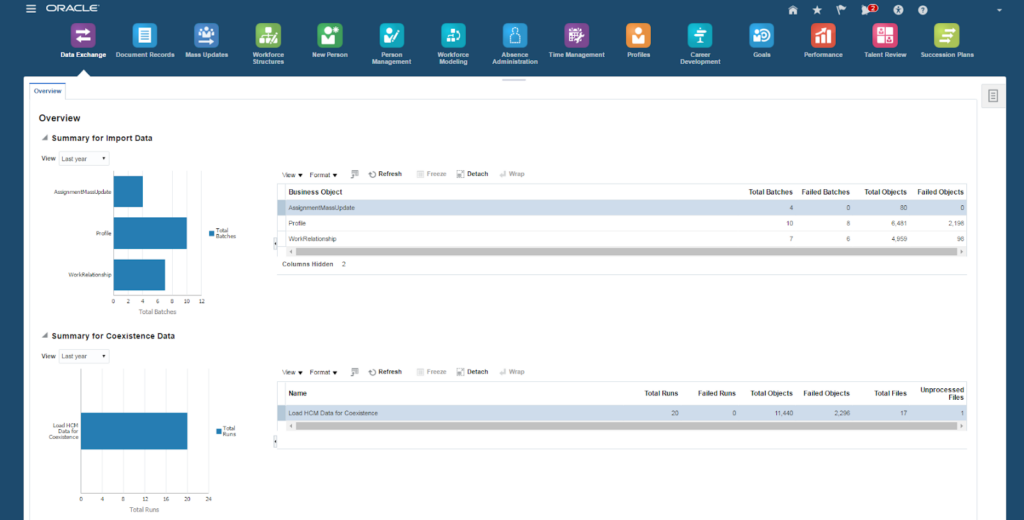Click the Home icon in the header
1024x520 pixels.
click(793, 10)
